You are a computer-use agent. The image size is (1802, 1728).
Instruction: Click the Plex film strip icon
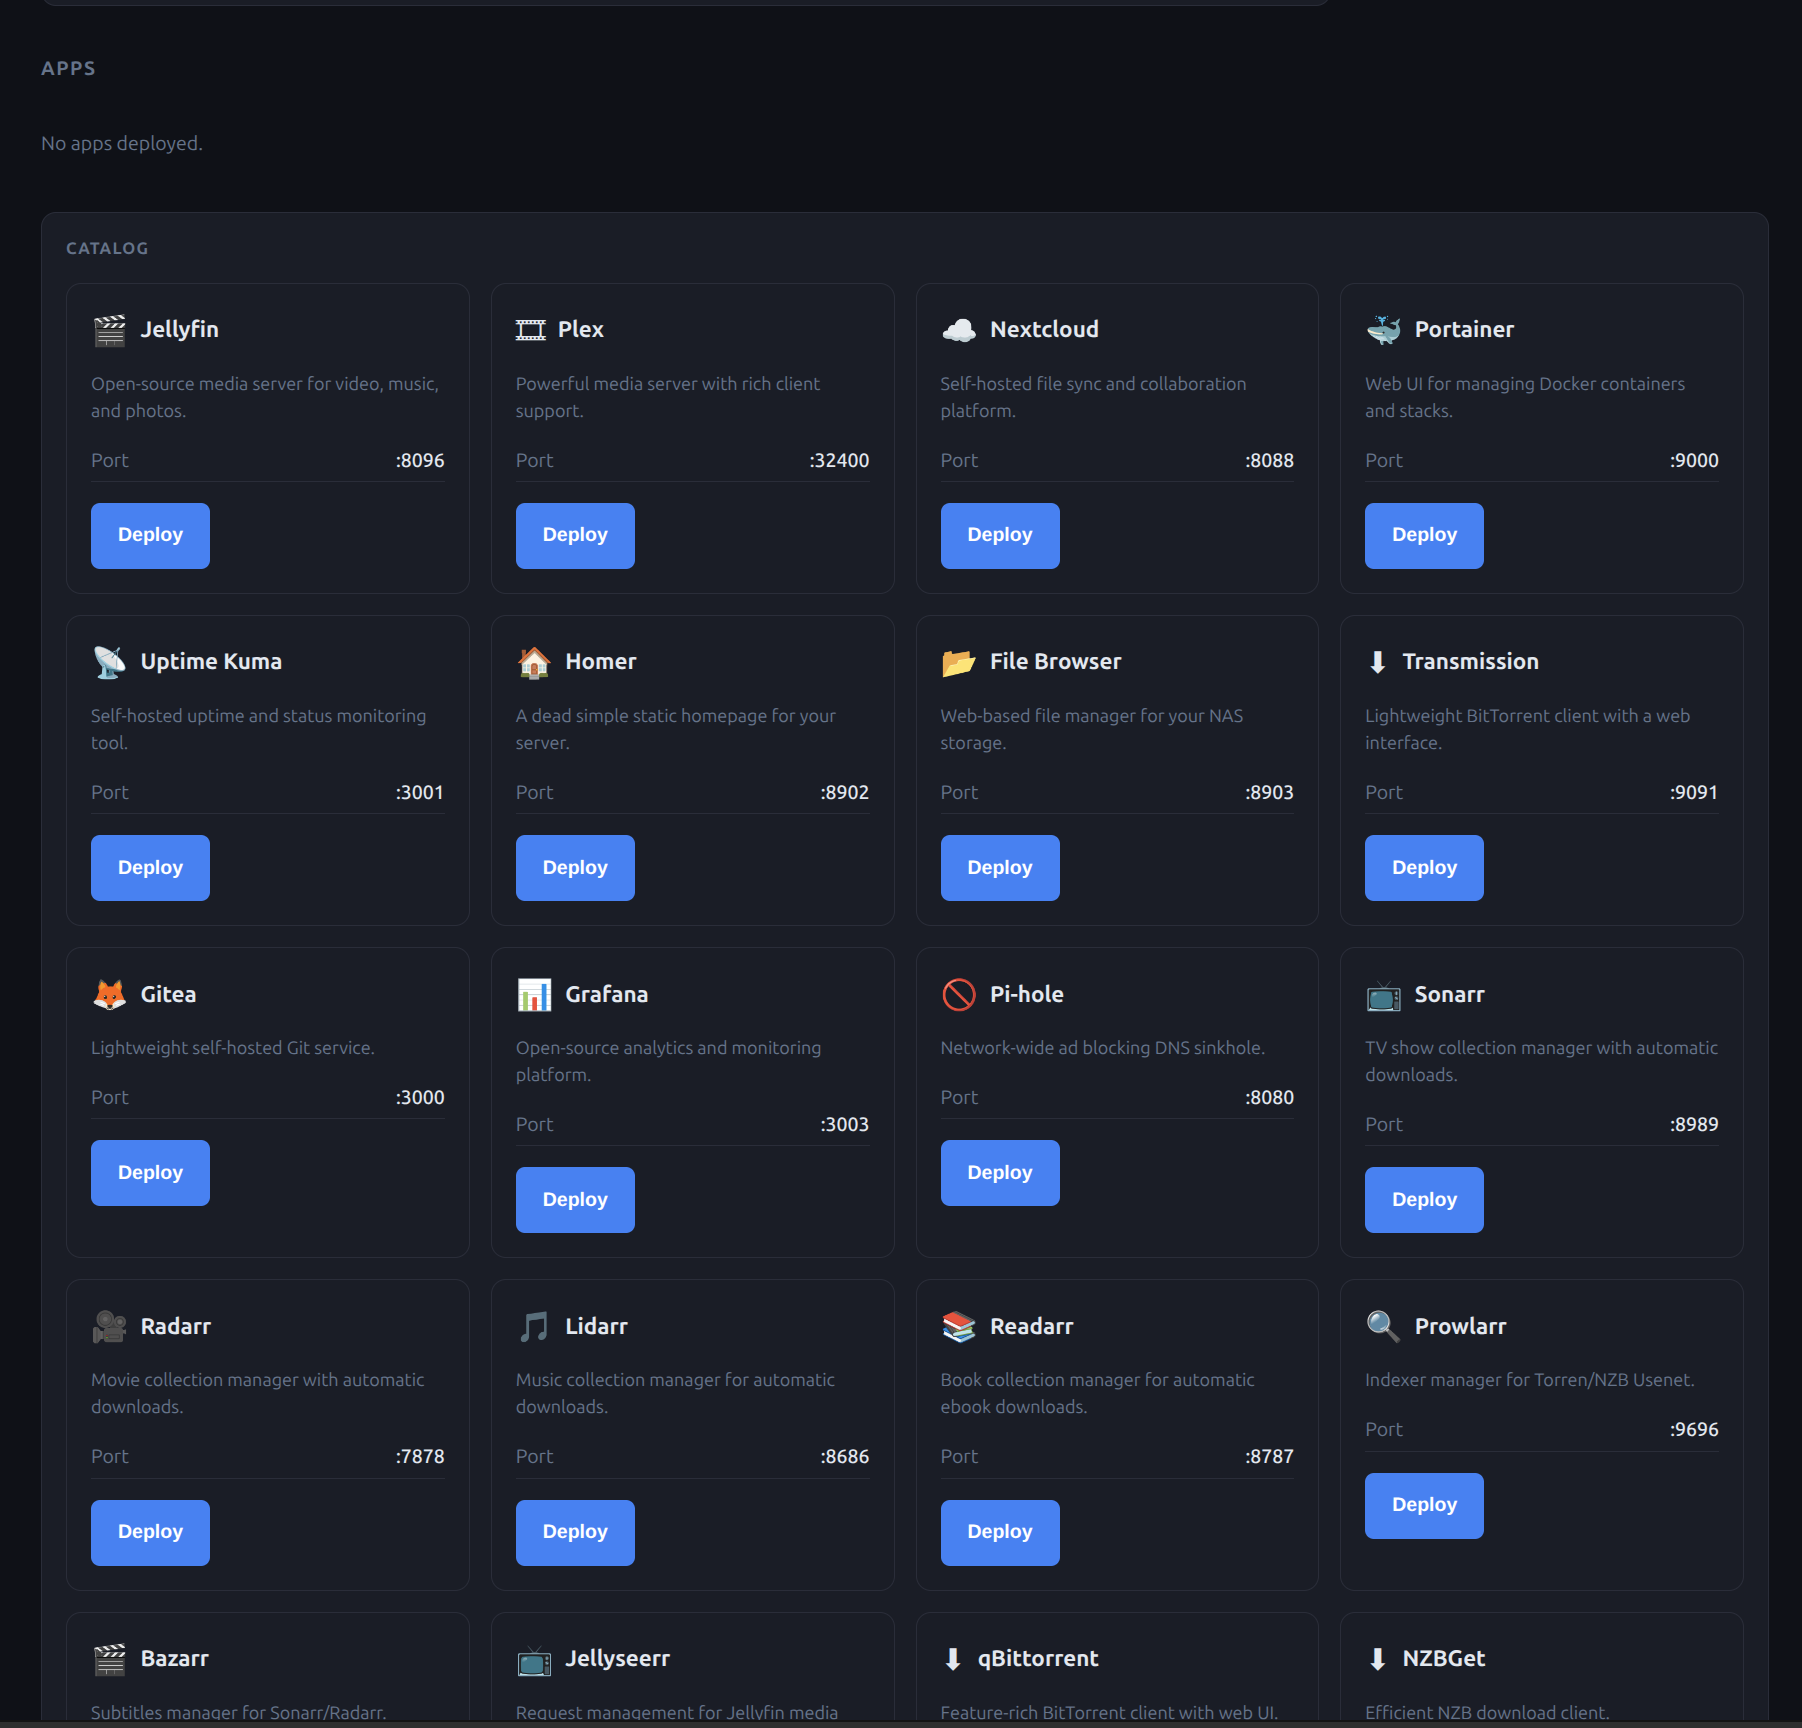pos(530,330)
